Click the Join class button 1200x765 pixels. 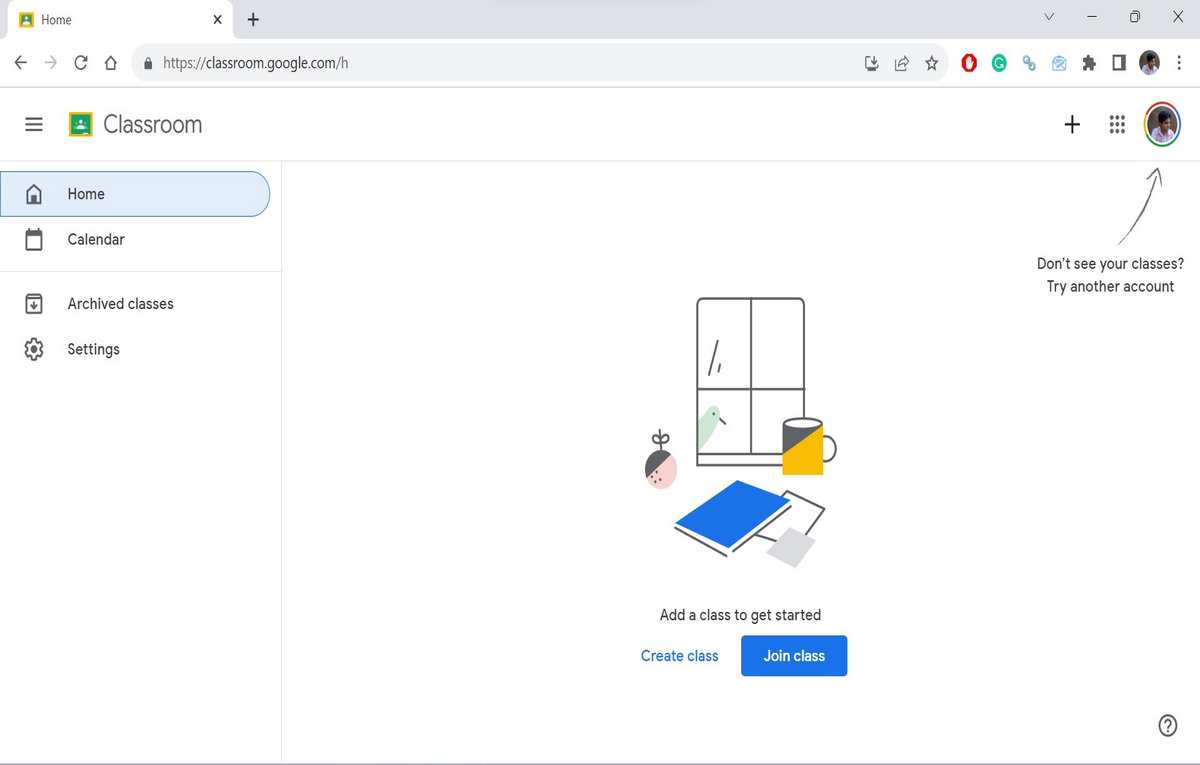[x=794, y=655]
